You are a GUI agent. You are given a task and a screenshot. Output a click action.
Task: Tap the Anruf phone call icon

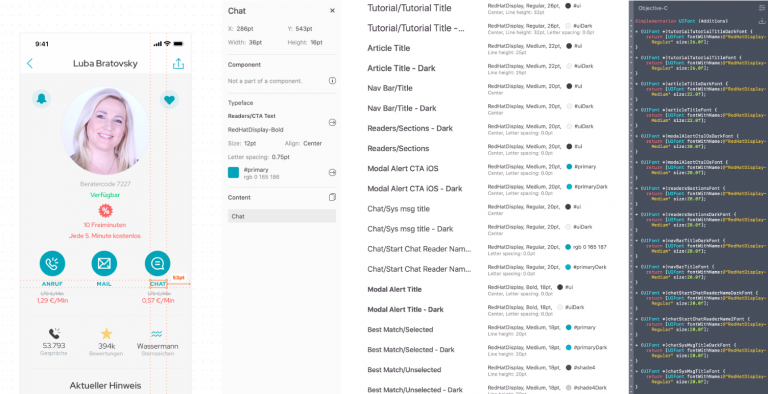(52, 264)
